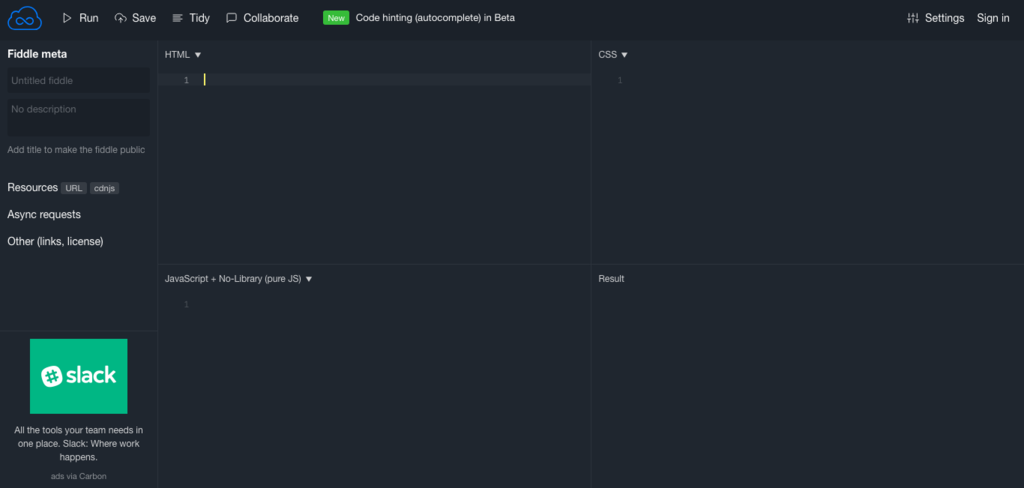1024x488 pixels.
Task: Click the Slack ad image
Action: 78,376
